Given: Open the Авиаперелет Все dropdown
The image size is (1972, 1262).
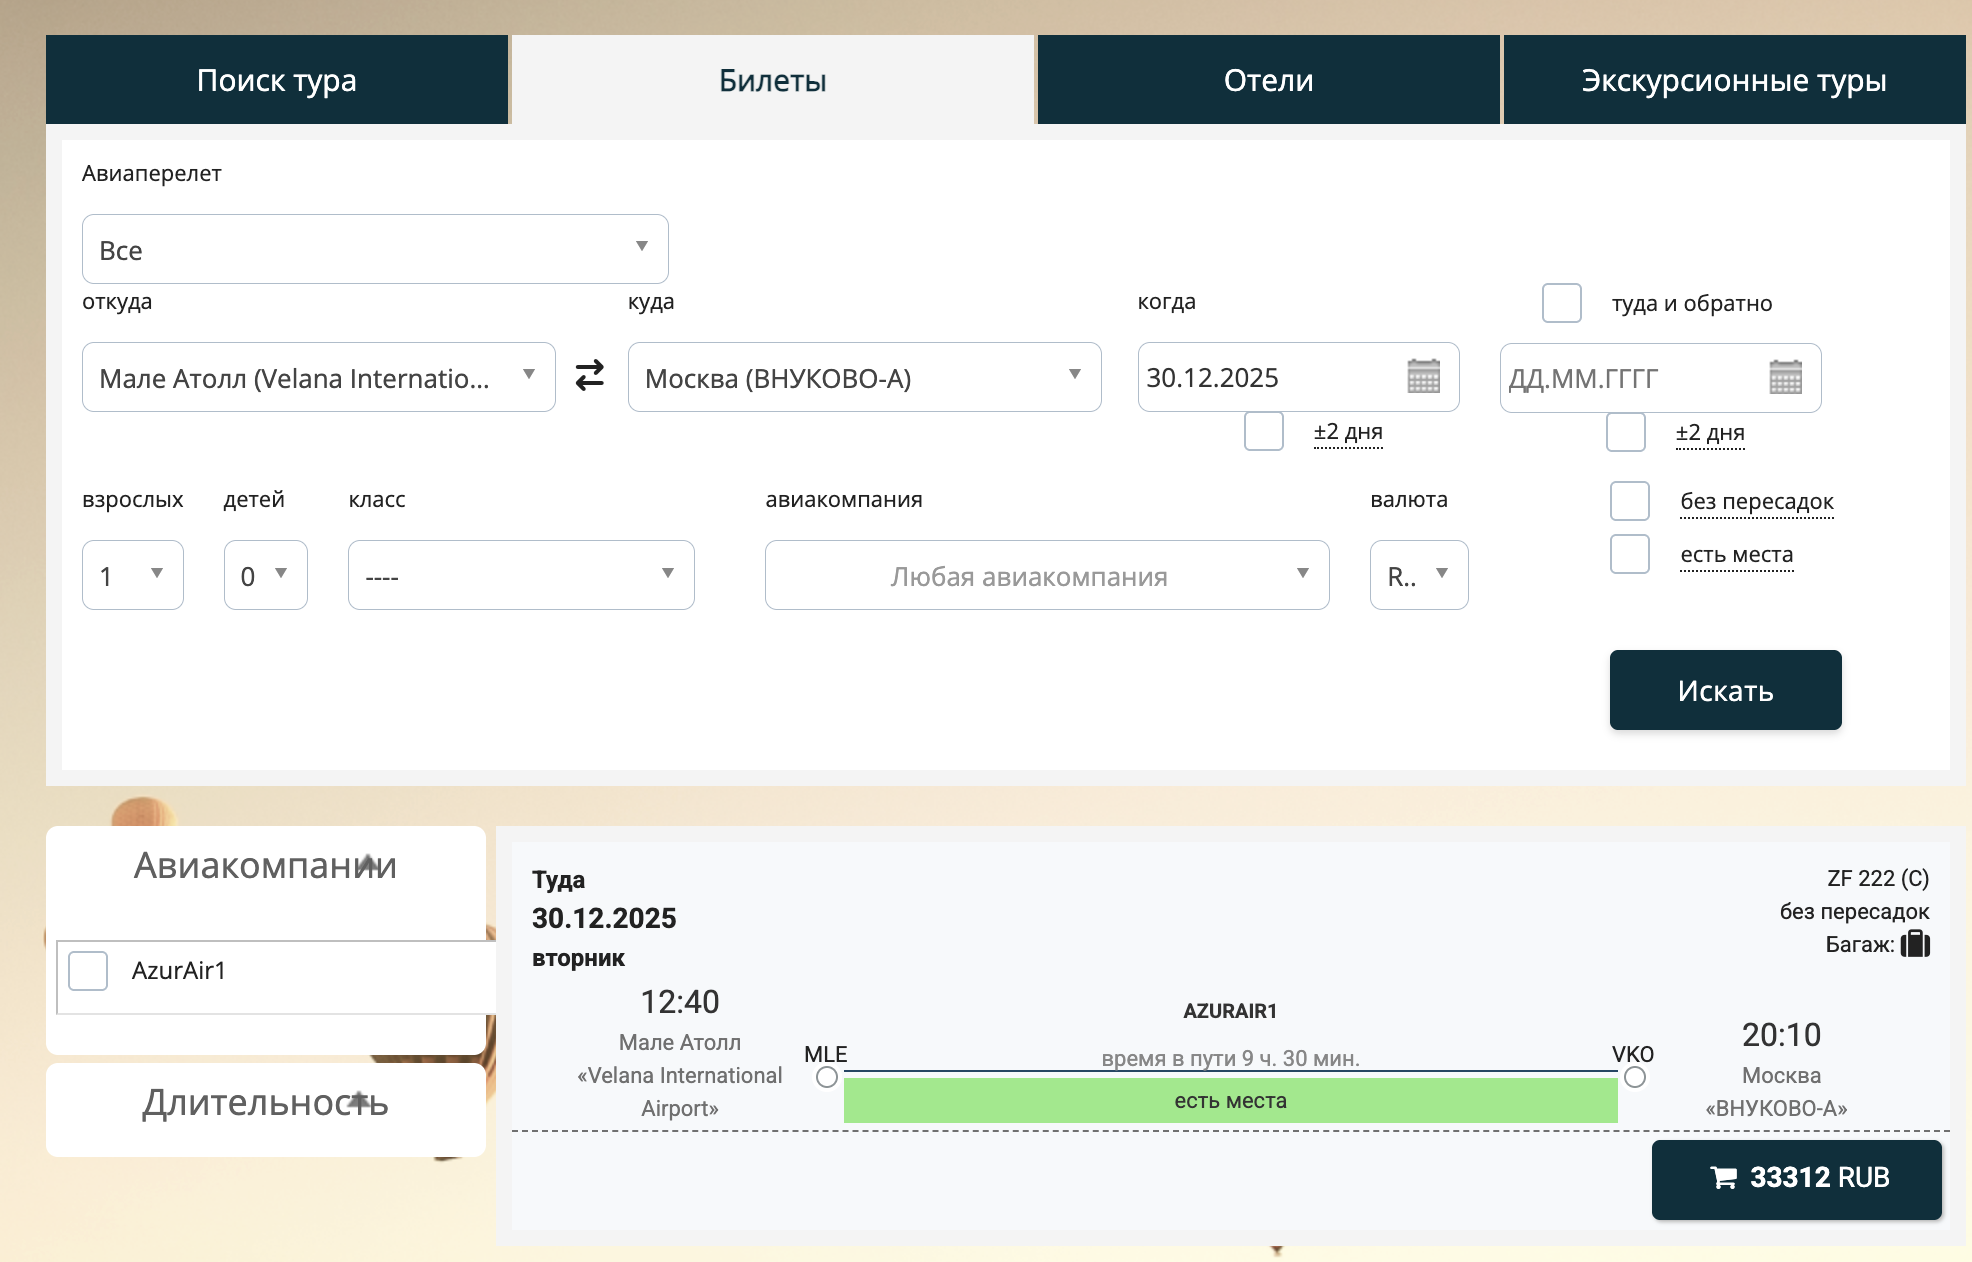Looking at the screenshot, I should (375, 249).
